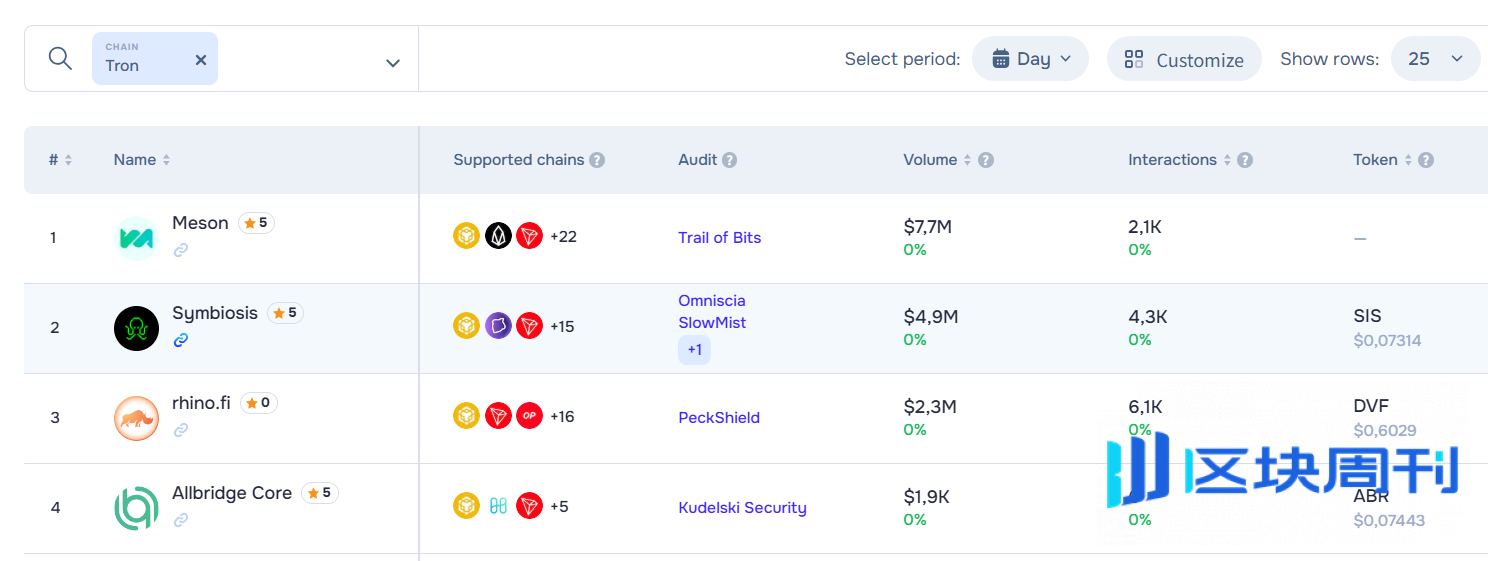This screenshot has height=561, width=1488.
Task: Click Meson's star rating badge
Action: [256, 223]
